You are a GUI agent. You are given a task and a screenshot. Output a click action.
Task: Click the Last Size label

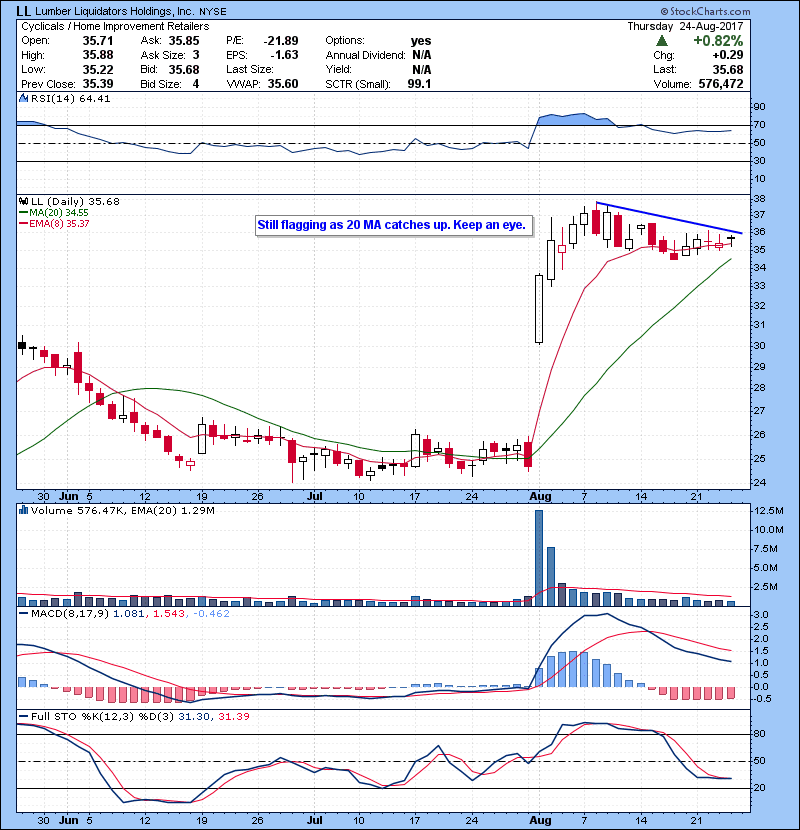tap(249, 69)
